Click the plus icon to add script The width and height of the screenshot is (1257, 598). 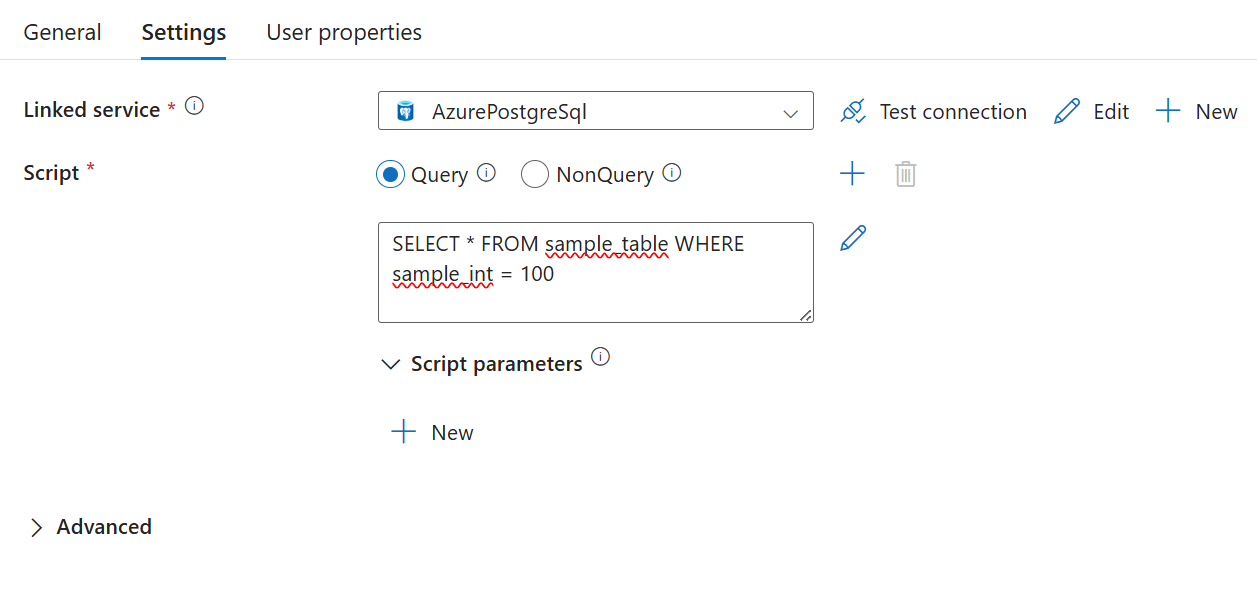pos(852,174)
